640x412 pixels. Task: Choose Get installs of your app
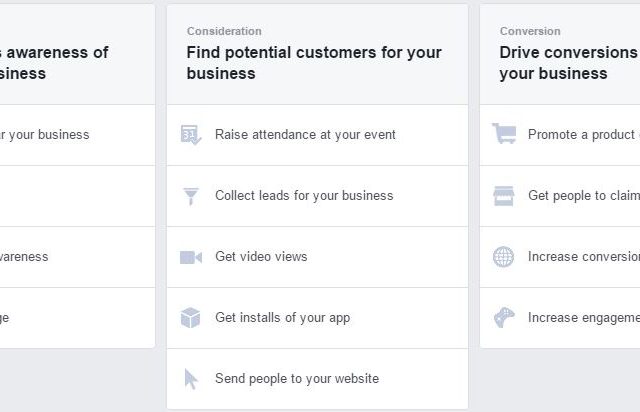coord(318,318)
